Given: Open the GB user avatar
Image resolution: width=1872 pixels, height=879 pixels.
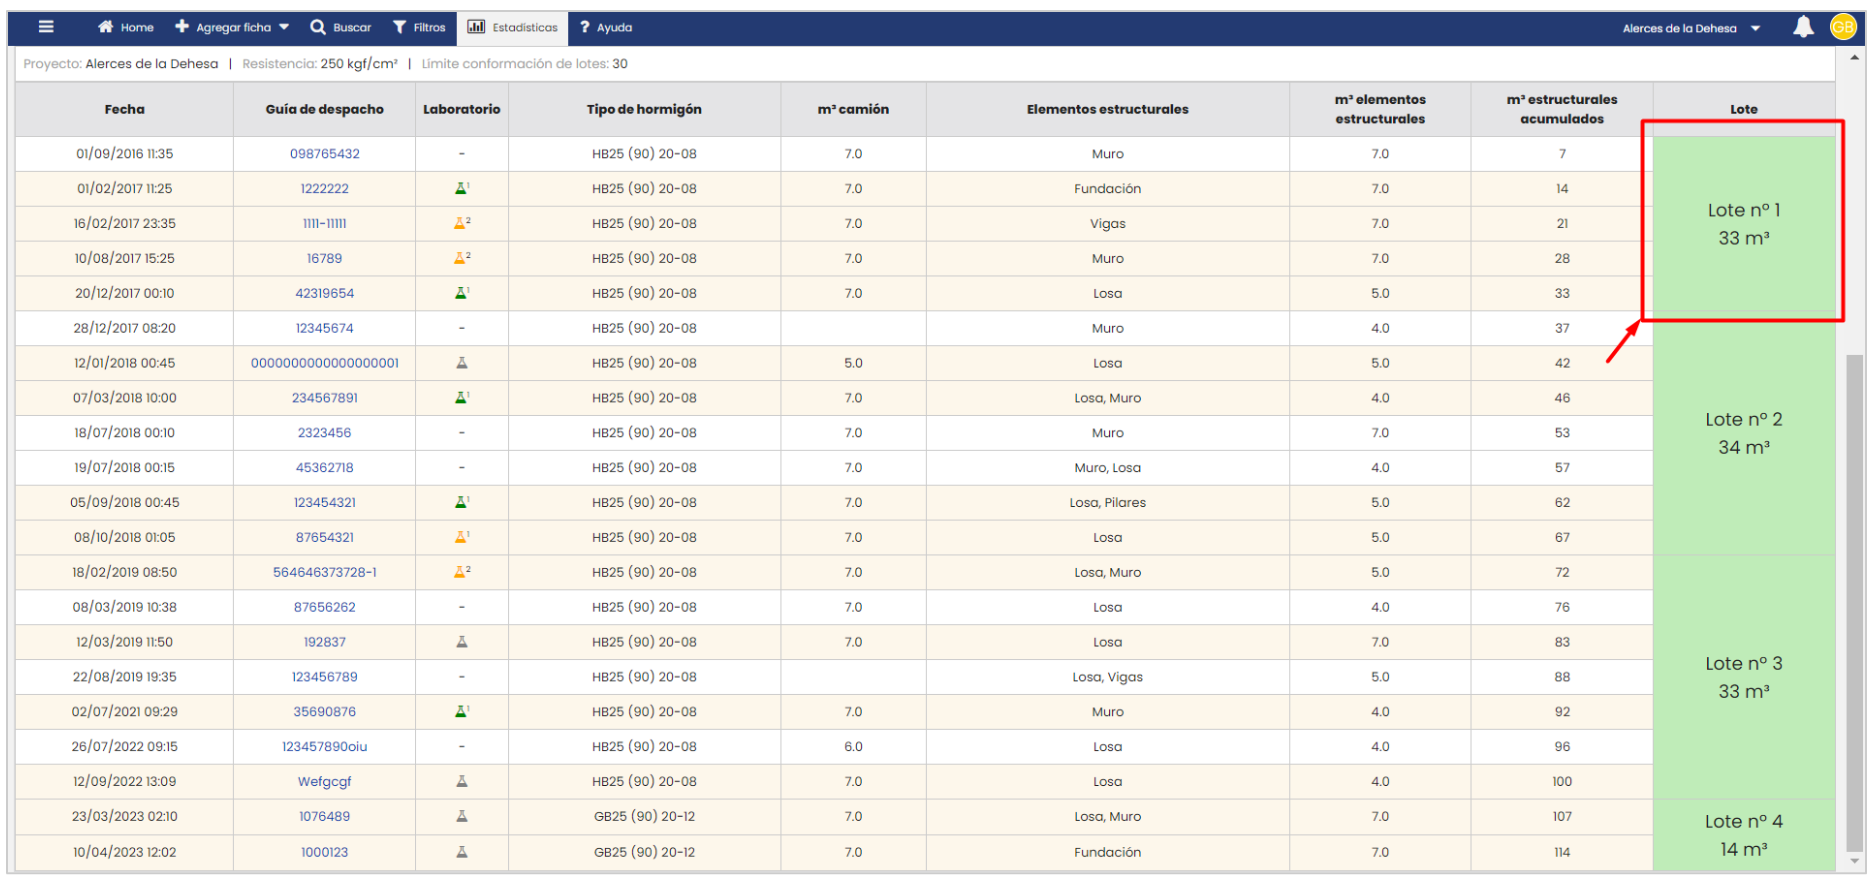Looking at the screenshot, I should (x=1843, y=27).
